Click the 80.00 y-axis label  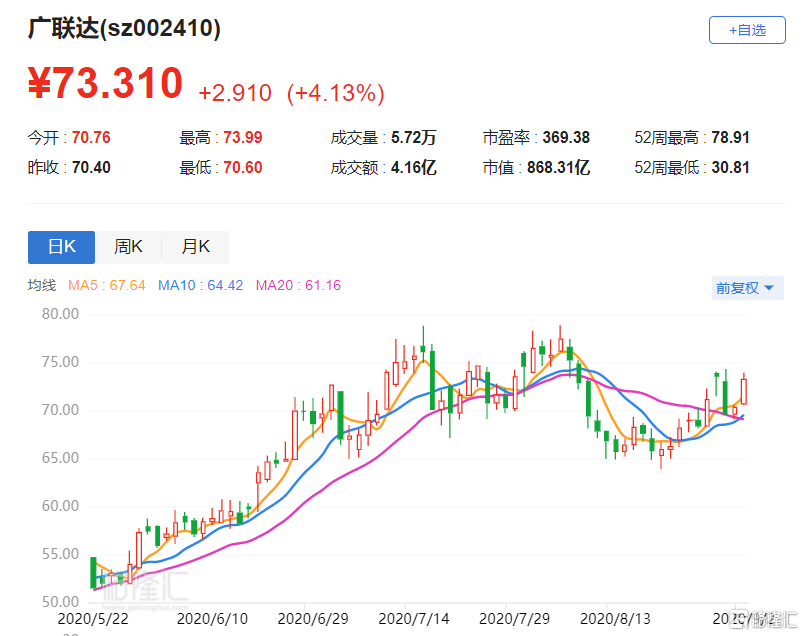(61, 314)
